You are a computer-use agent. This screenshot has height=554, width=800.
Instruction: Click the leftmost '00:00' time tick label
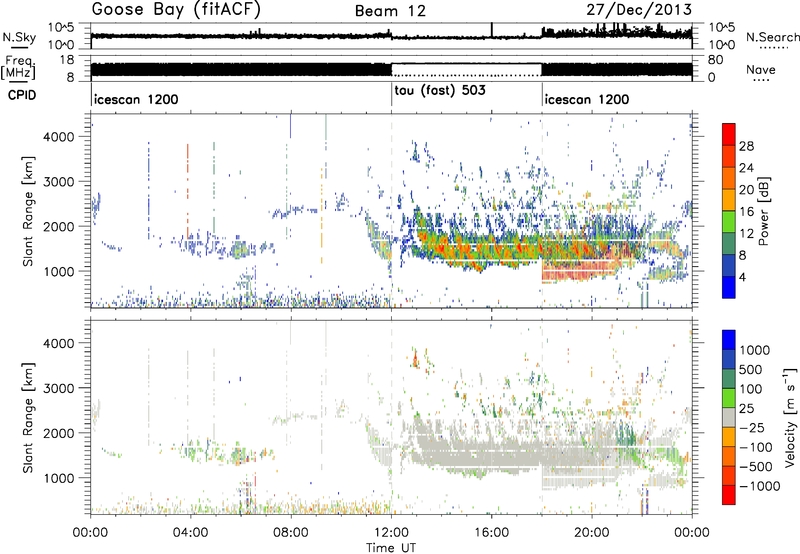click(91, 533)
